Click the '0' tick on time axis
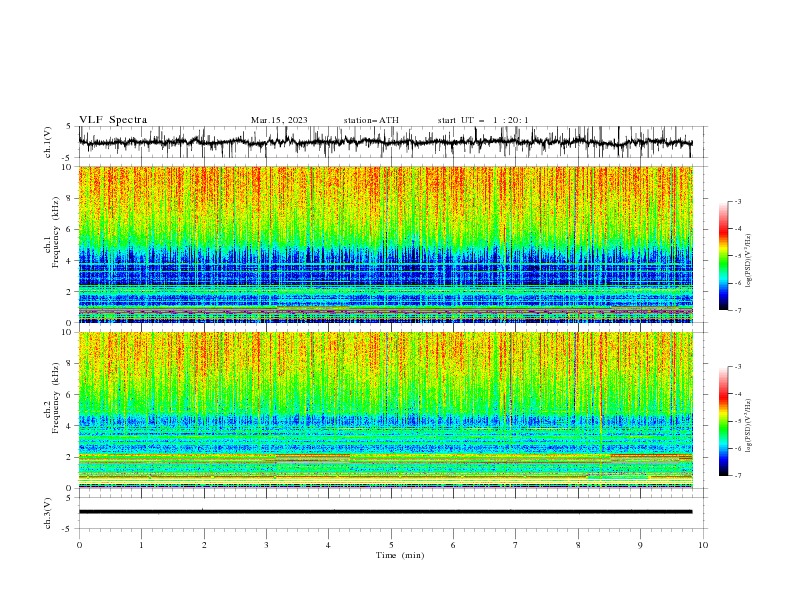 [79, 545]
